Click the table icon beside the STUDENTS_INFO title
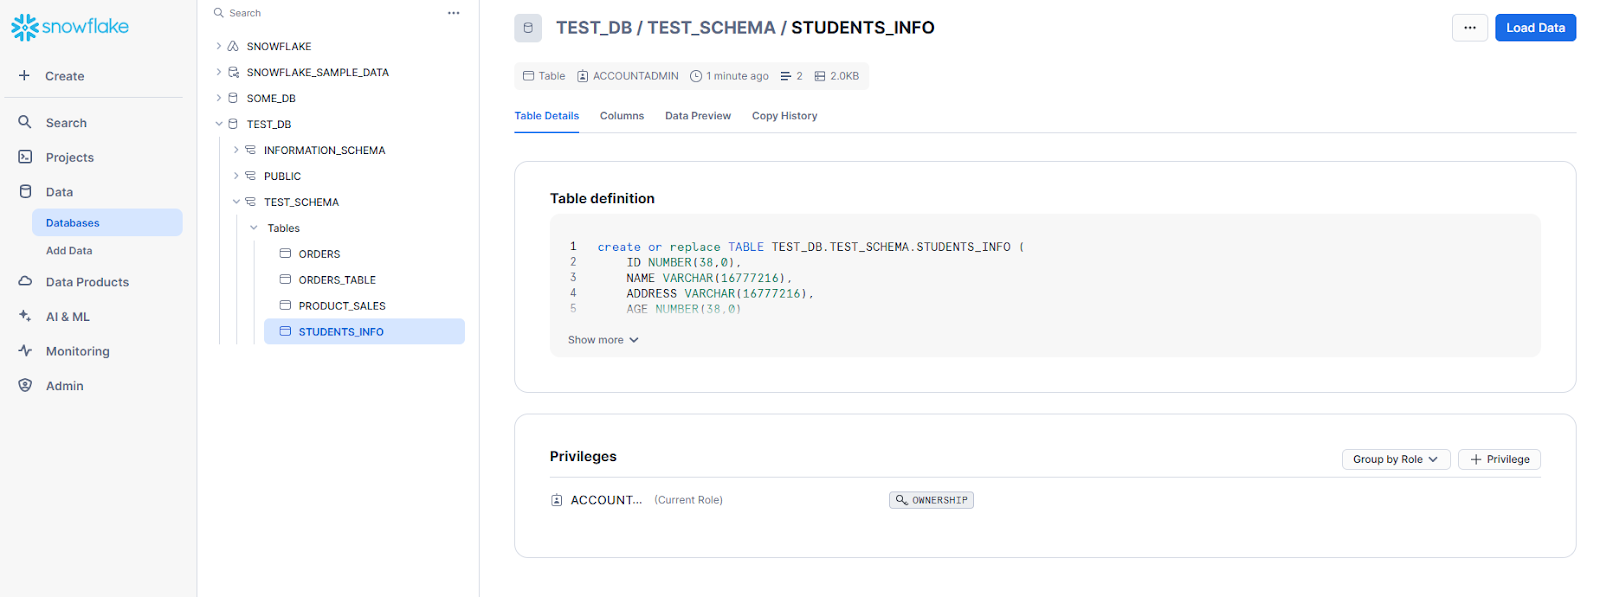This screenshot has width=1600, height=597. click(x=528, y=28)
